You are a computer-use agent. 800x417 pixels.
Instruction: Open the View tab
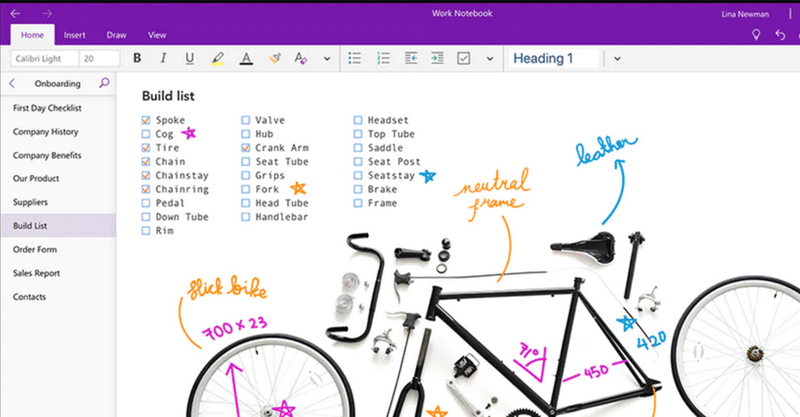point(157,35)
